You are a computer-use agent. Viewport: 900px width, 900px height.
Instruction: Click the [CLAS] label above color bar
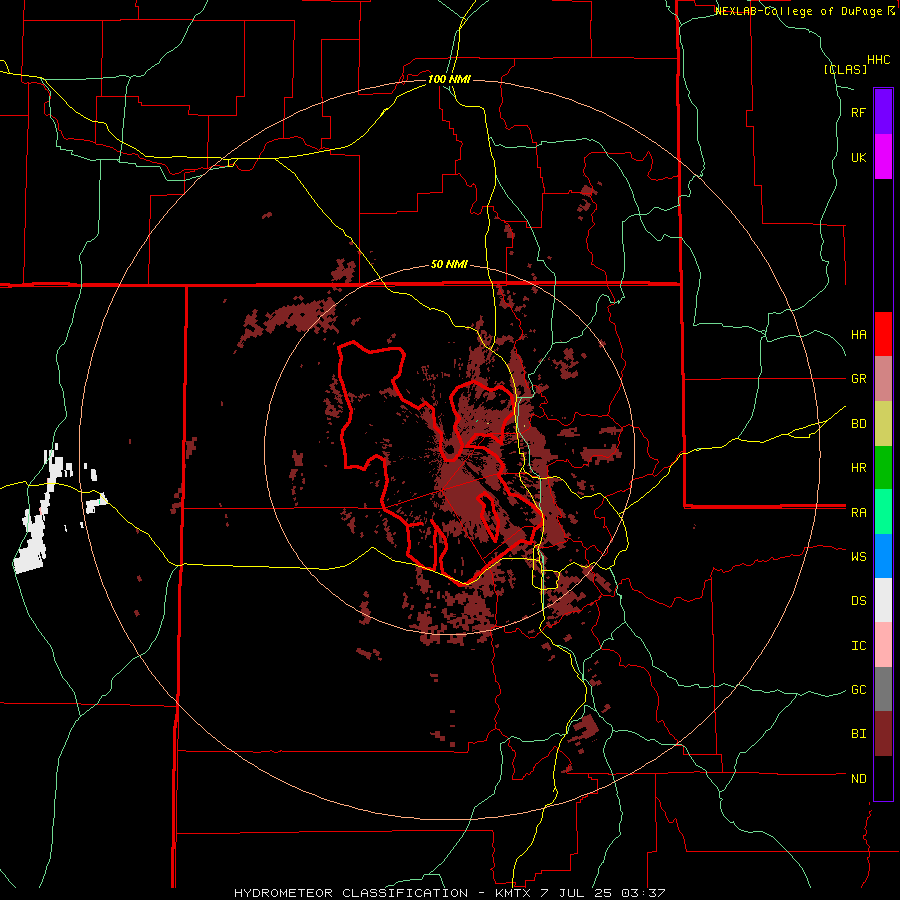point(845,69)
